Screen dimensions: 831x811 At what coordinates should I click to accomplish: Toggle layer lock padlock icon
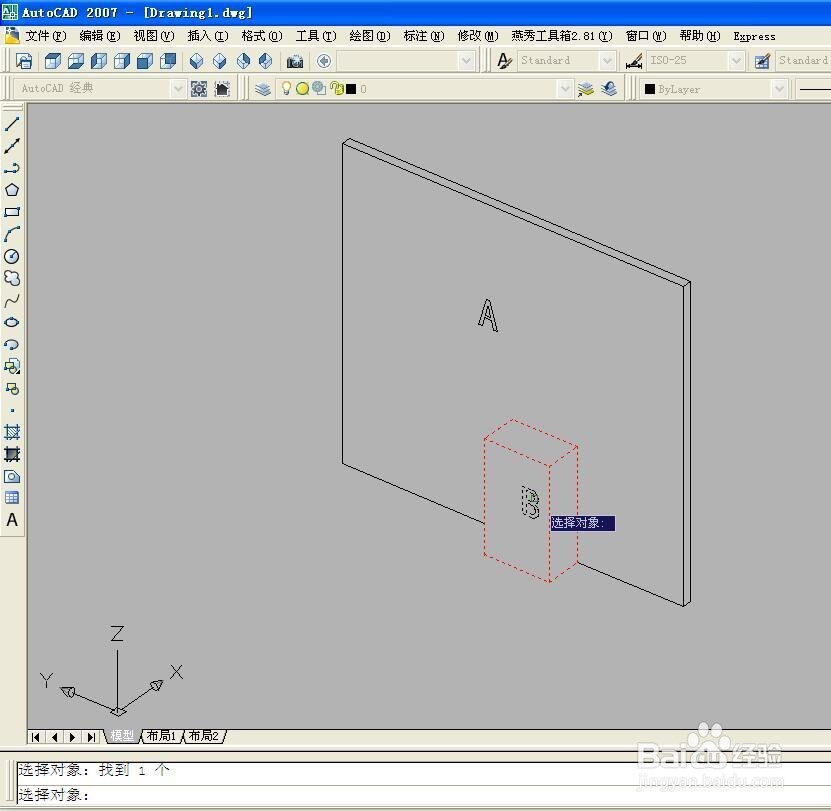click(x=336, y=88)
